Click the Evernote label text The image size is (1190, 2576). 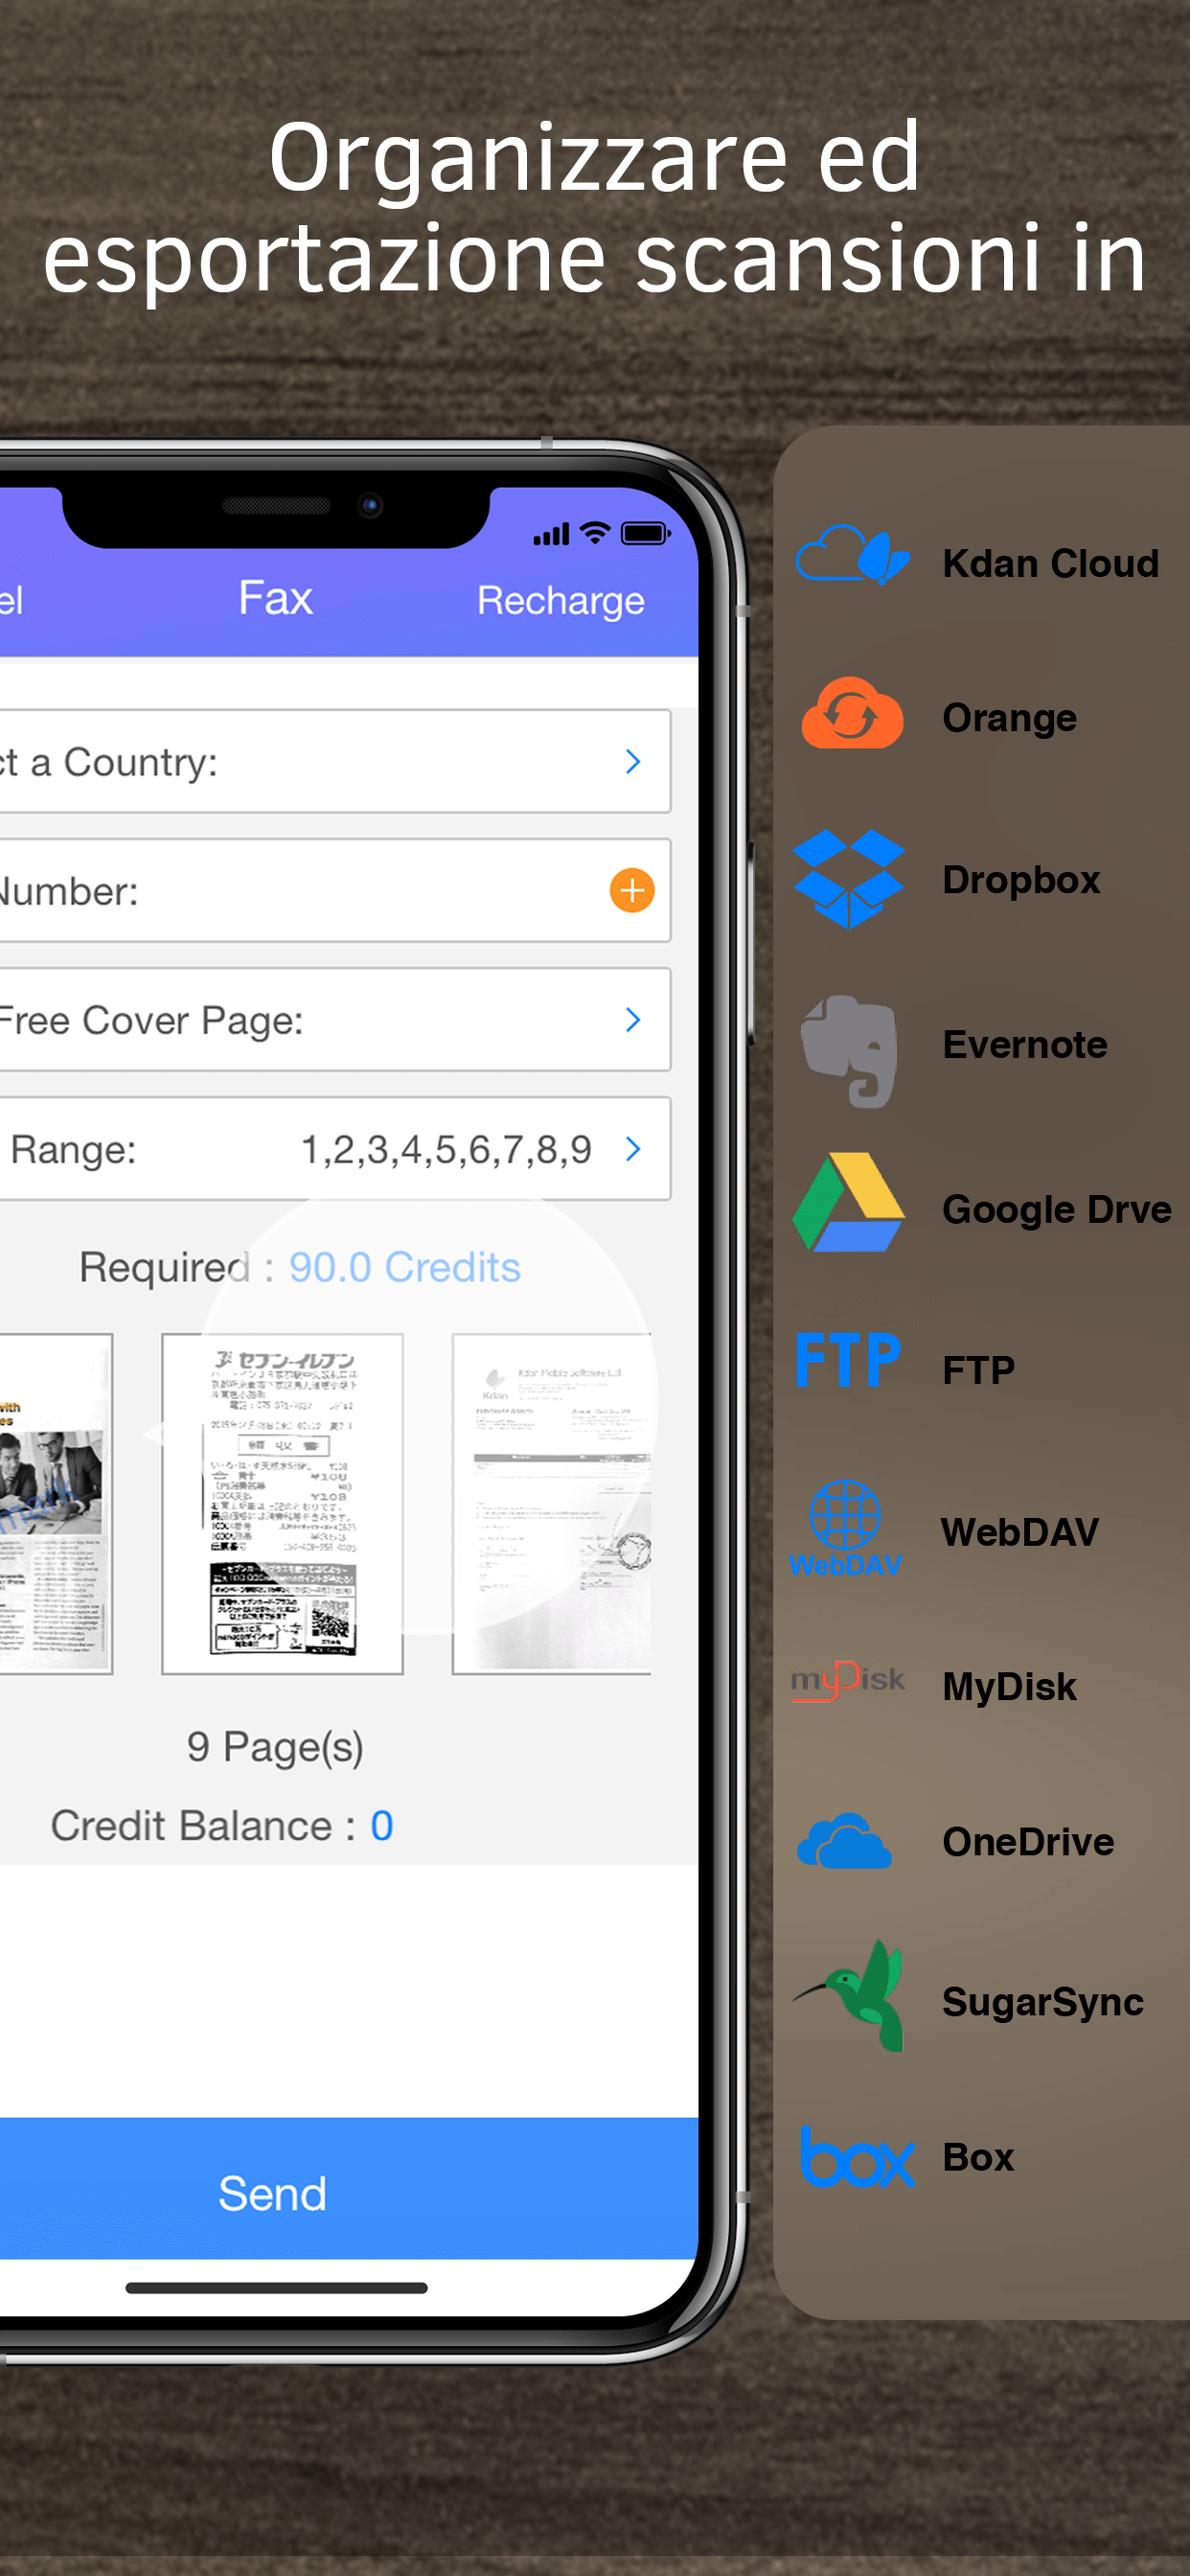(1025, 1044)
